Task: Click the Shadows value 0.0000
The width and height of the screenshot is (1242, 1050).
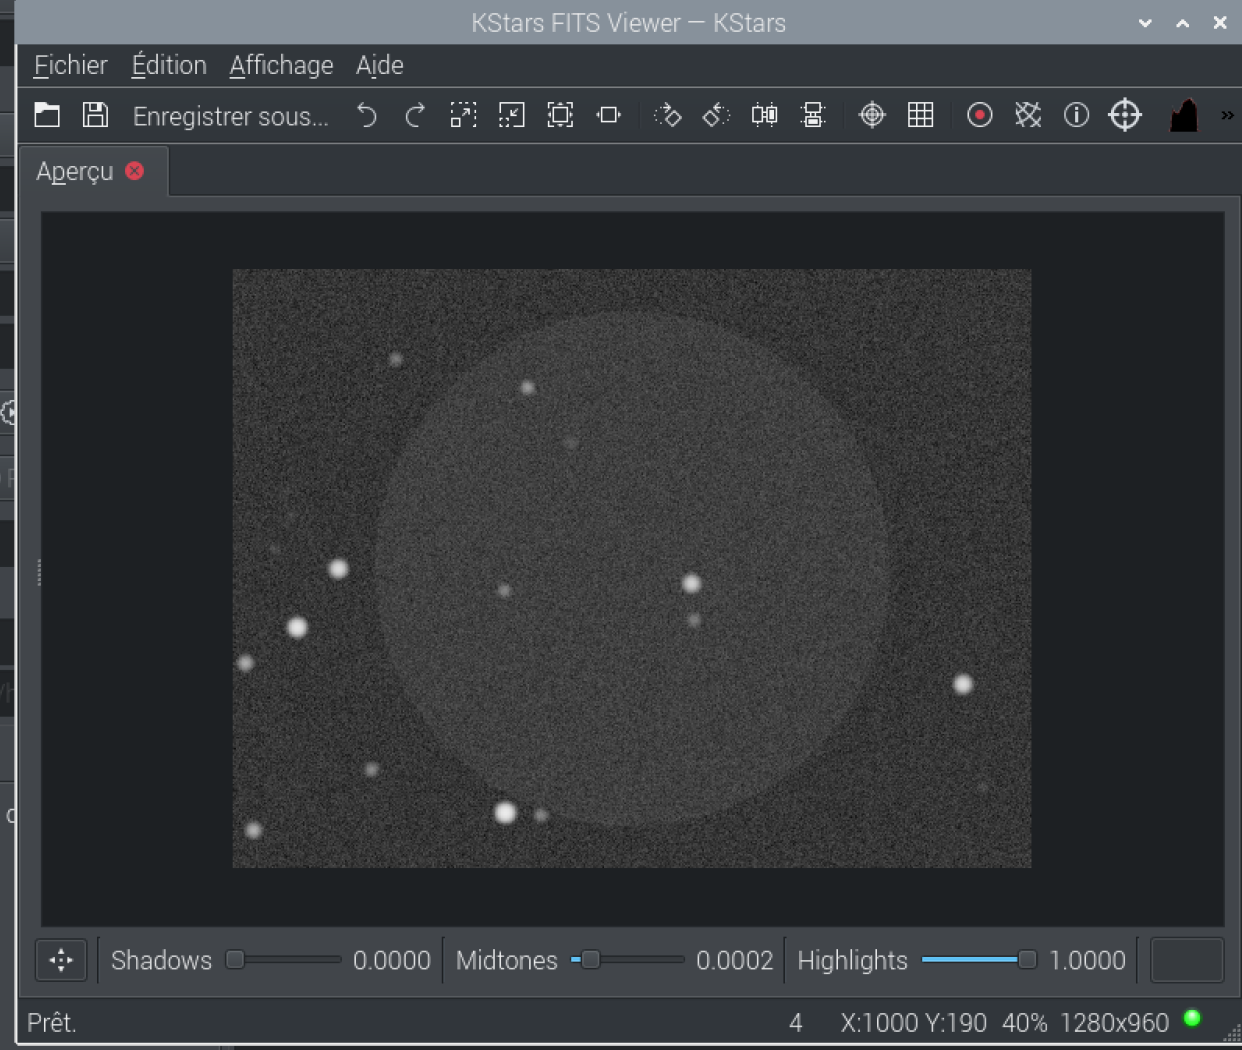Action: (391, 961)
